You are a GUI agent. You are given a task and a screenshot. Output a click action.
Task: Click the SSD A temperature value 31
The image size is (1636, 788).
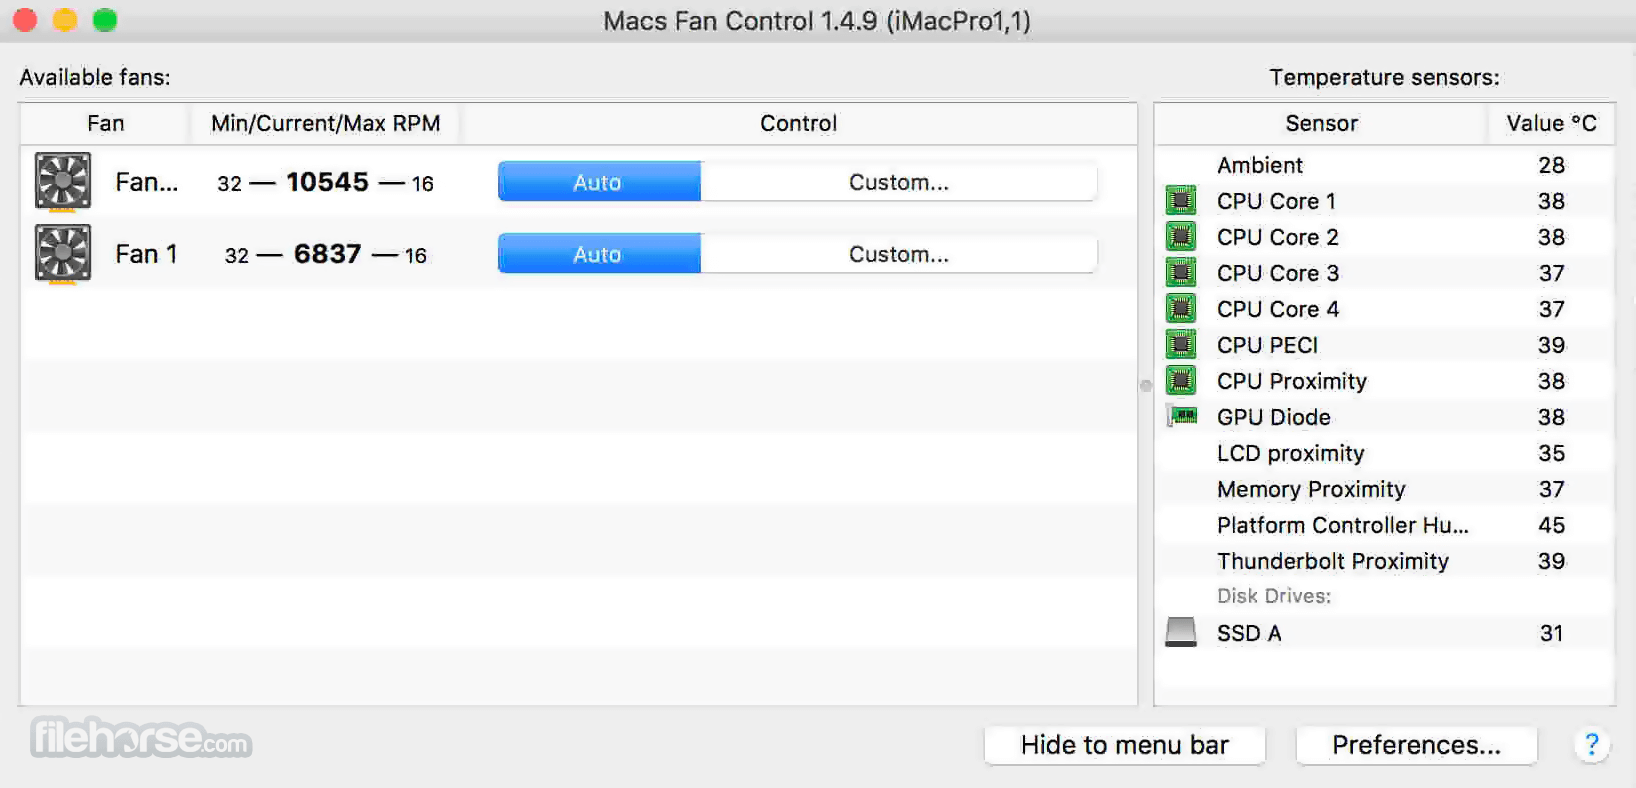(1551, 633)
